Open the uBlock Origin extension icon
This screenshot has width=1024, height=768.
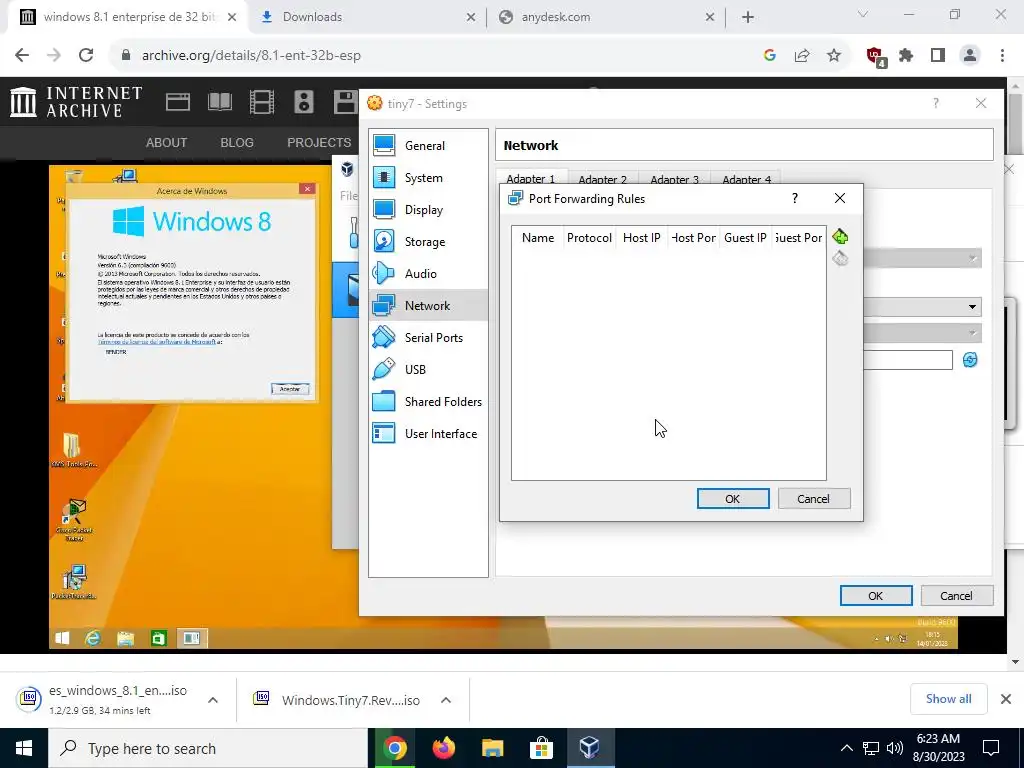coord(875,57)
